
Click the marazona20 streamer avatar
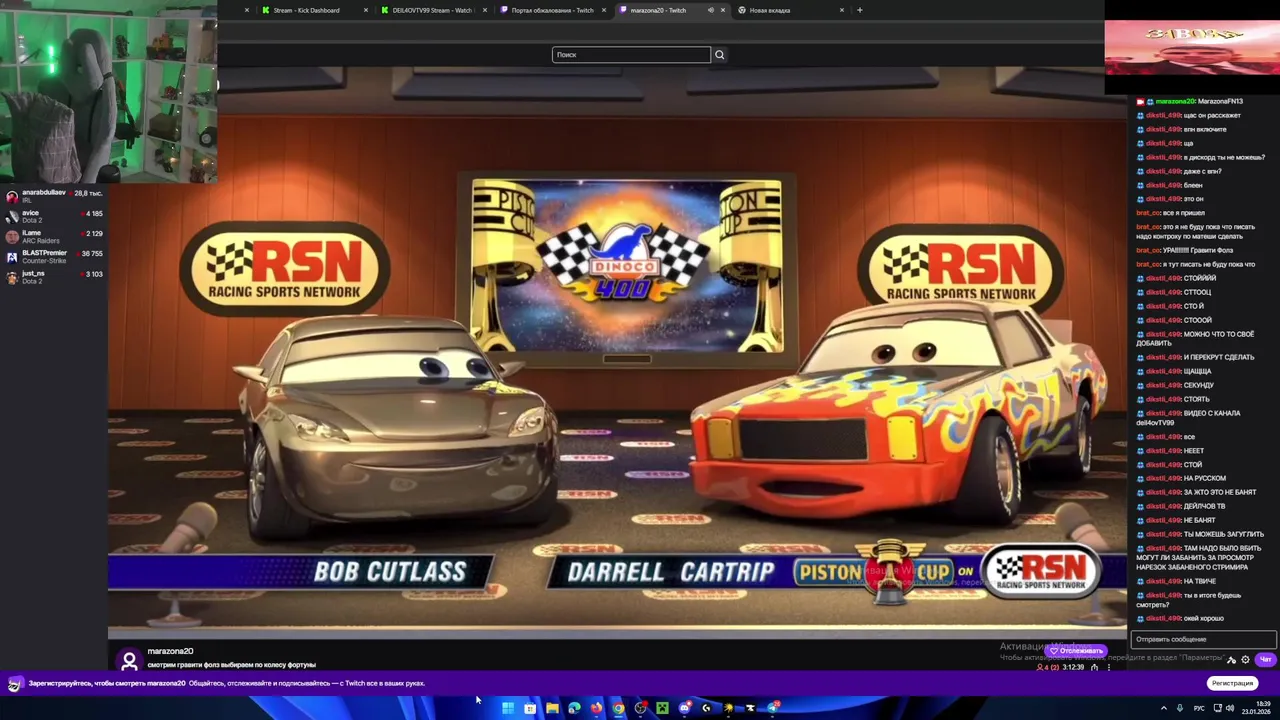(x=129, y=660)
